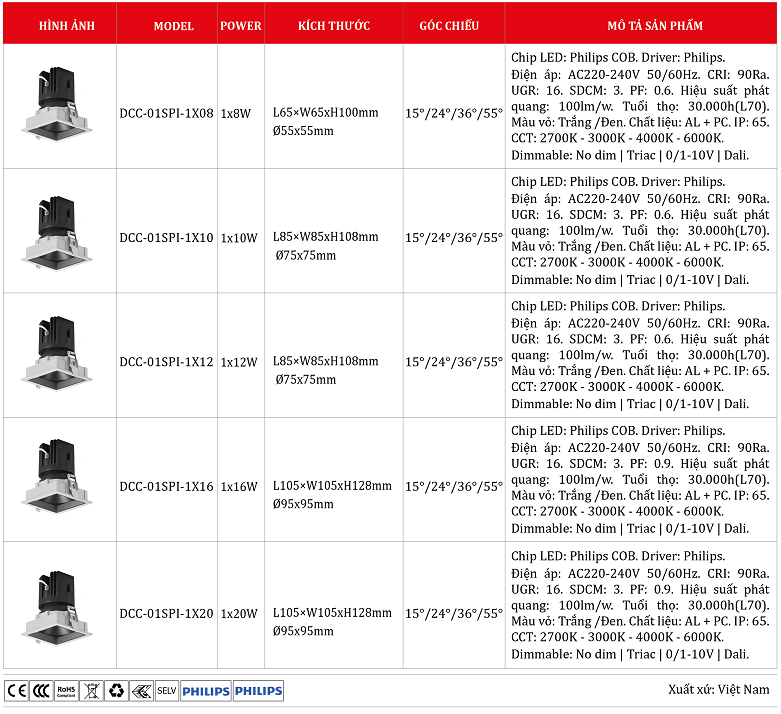Click Ø95x95mm in the 1X16 row
This screenshot has height=714, width=781.
click(x=303, y=504)
